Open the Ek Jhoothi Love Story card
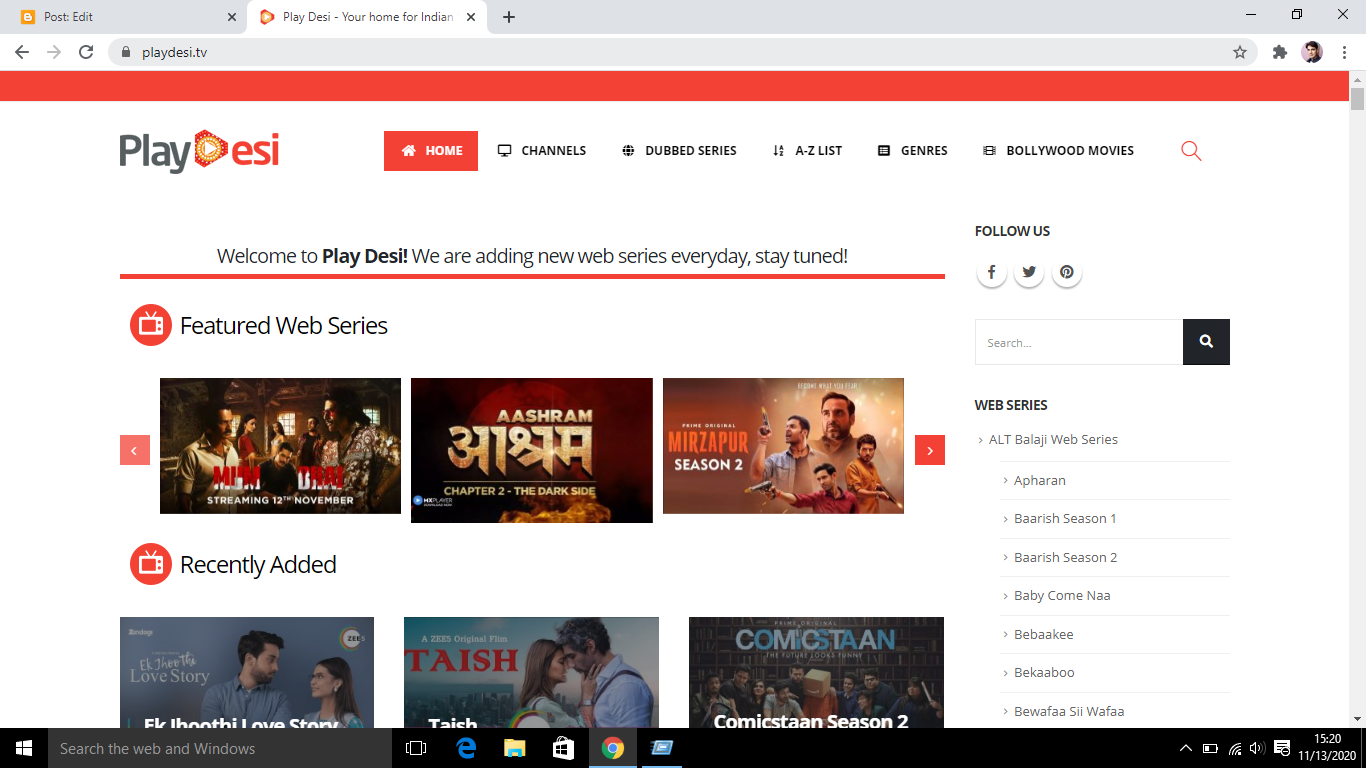 (x=247, y=672)
